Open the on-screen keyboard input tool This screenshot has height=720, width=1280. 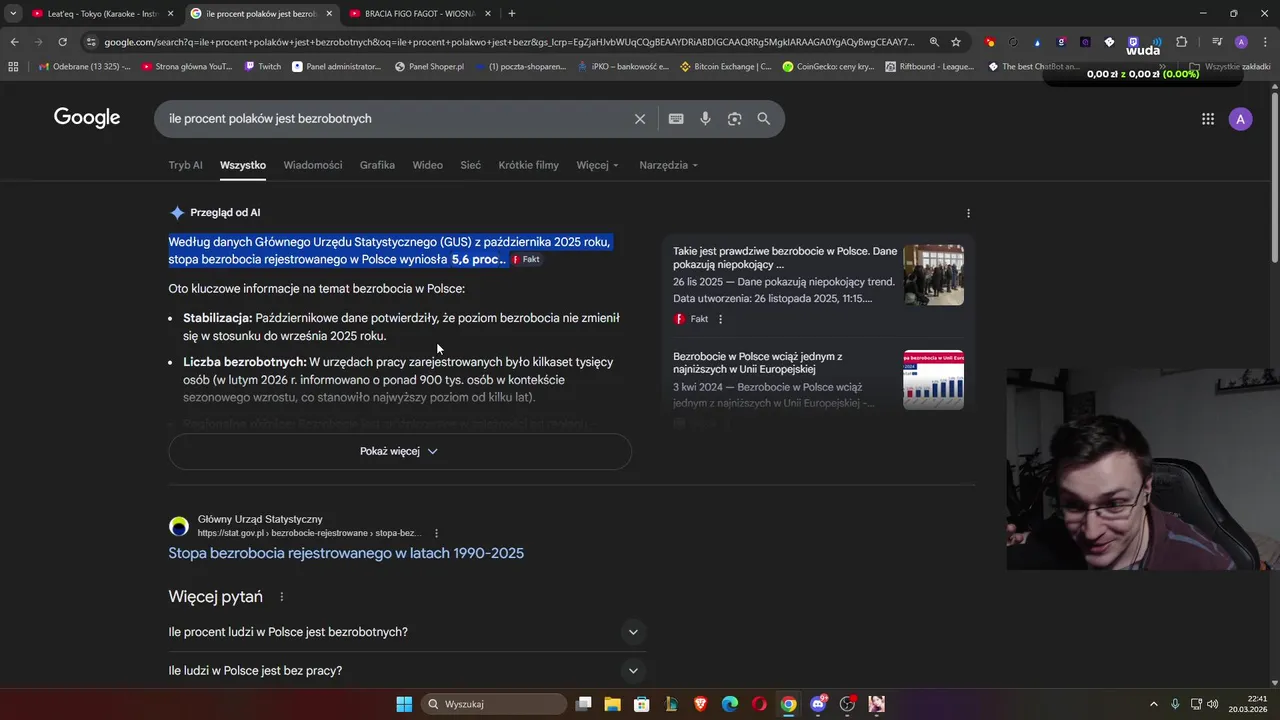[676, 119]
